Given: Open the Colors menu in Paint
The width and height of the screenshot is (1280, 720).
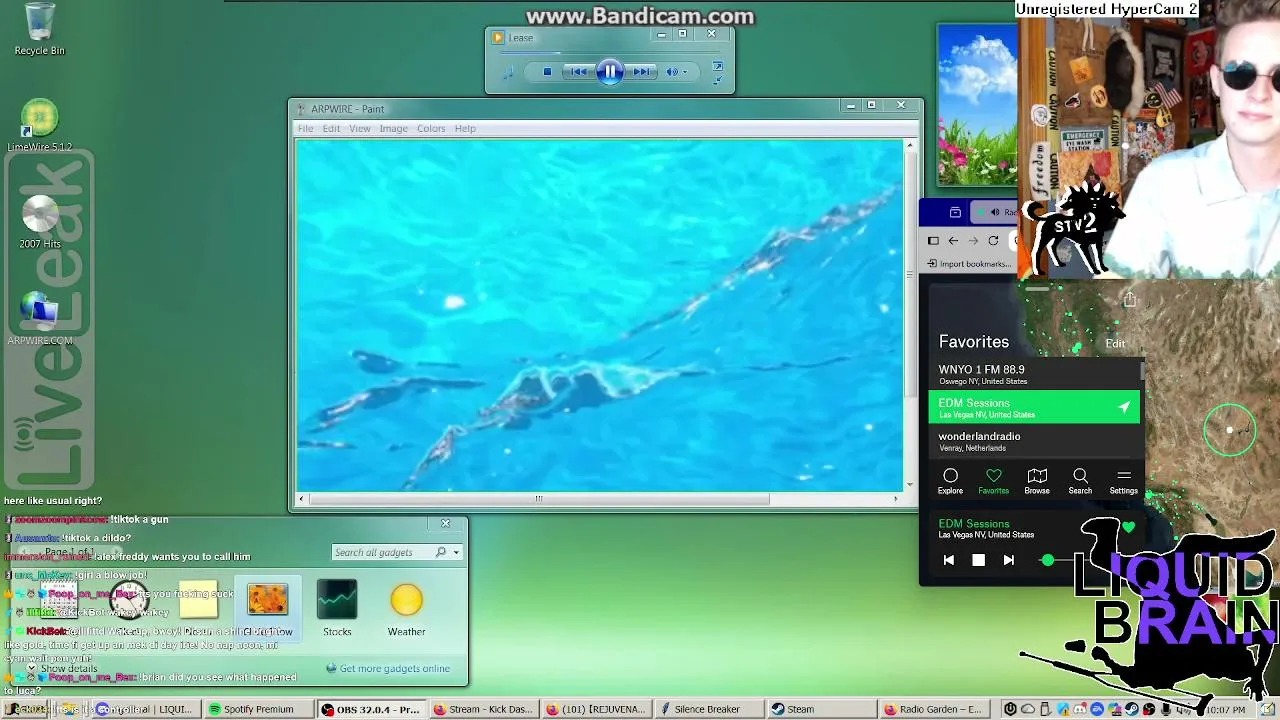Looking at the screenshot, I should click(431, 128).
